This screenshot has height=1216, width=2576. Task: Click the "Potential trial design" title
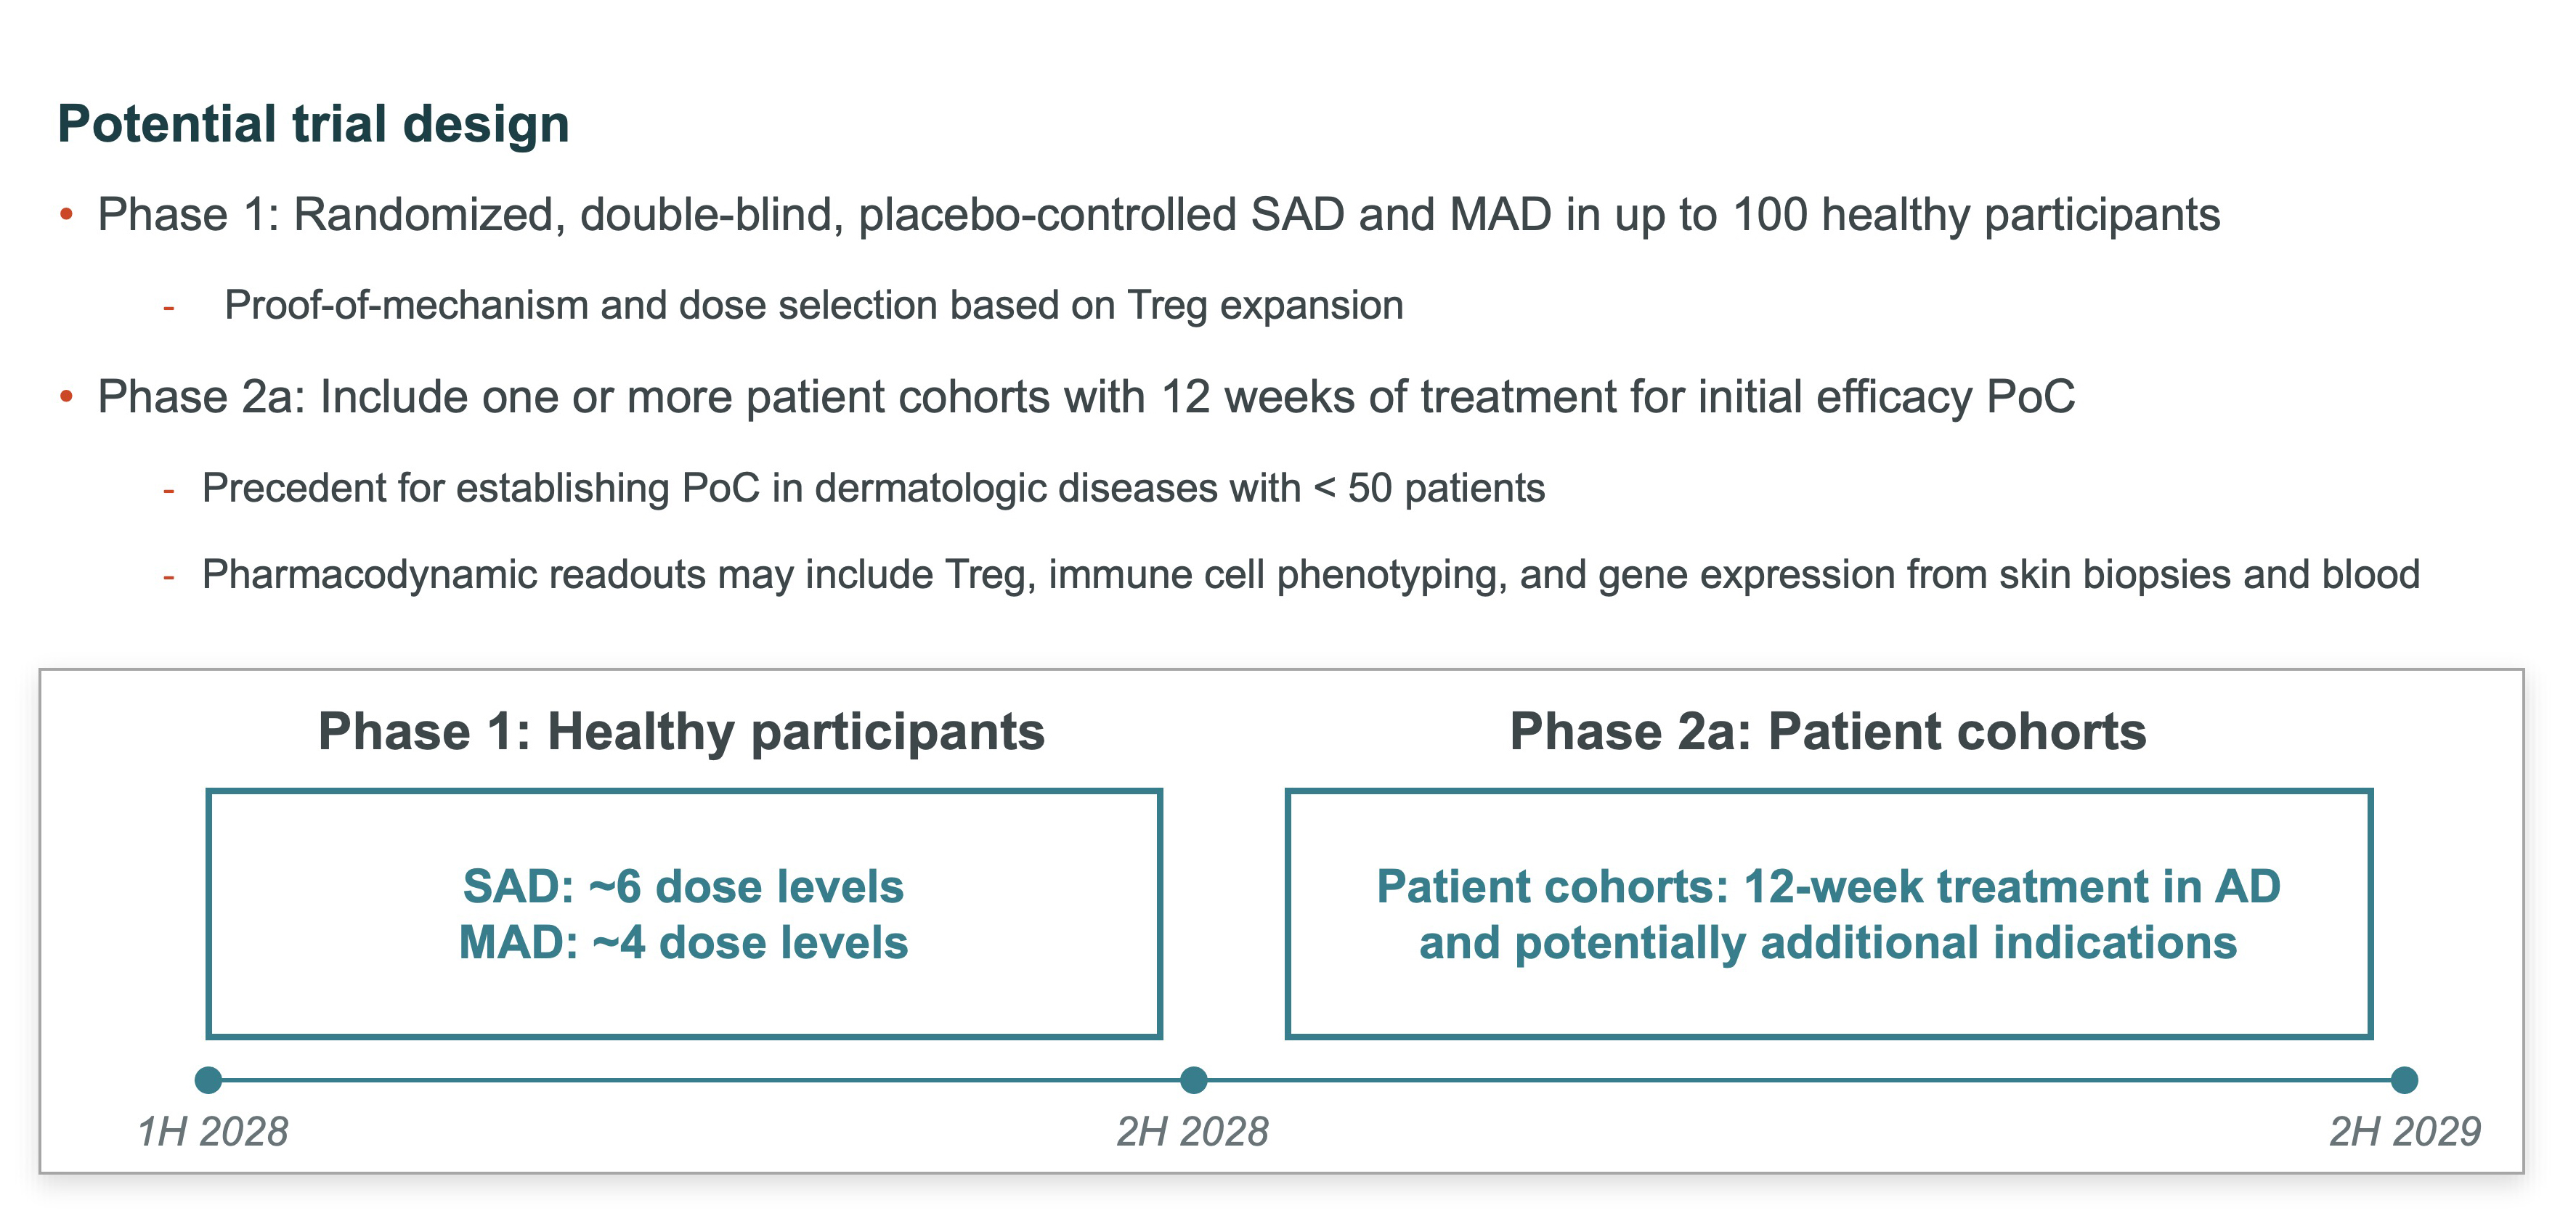click(x=313, y=124)
